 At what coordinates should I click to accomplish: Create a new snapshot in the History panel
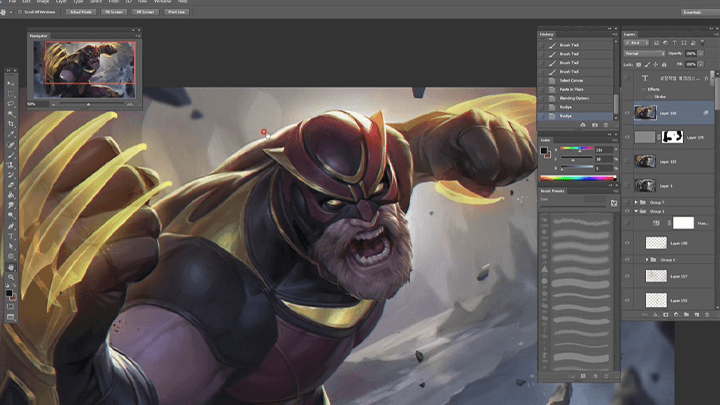595,125
